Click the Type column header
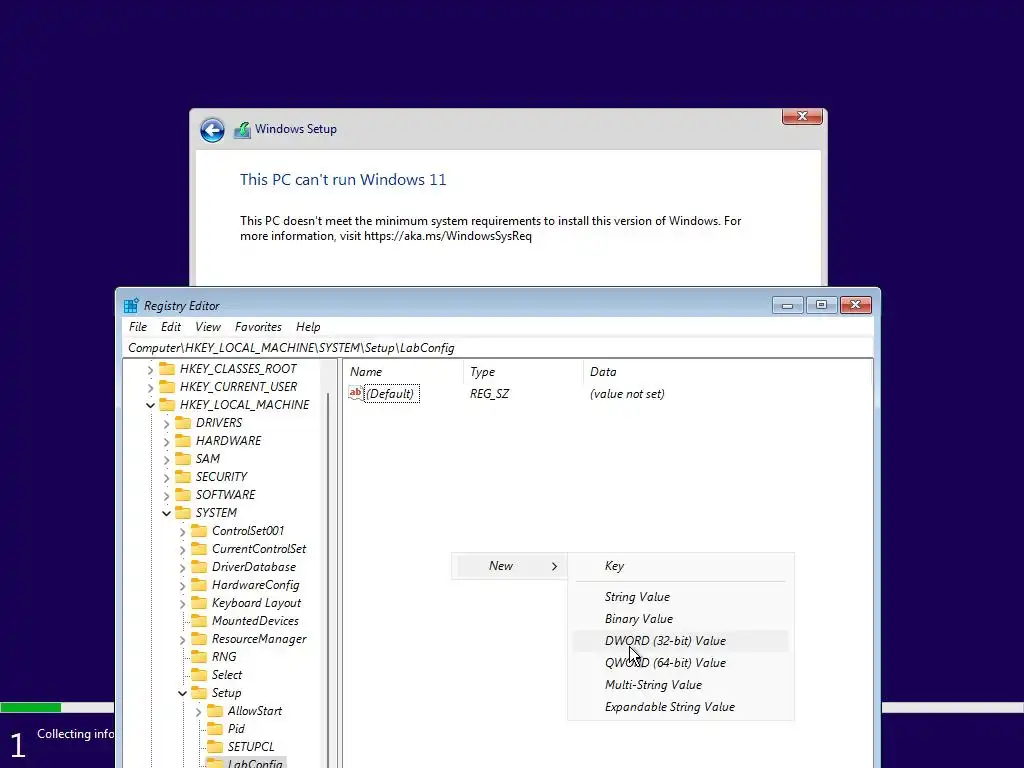1024x768 pixels. pyautogui.click(x=523, y=372)
